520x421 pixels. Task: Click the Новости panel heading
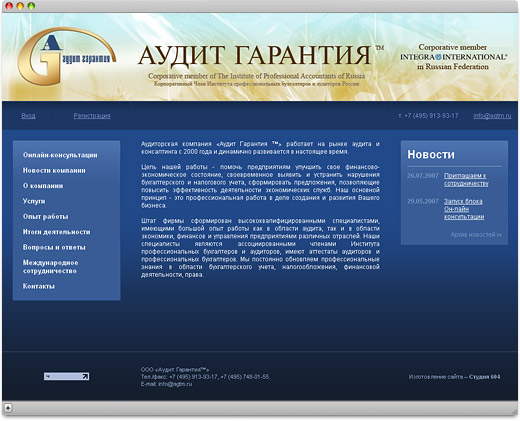(431, 154)
